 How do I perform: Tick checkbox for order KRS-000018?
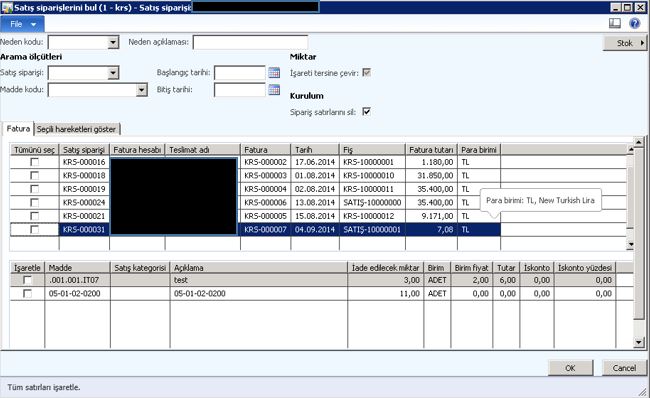click(x=35, y=175)
